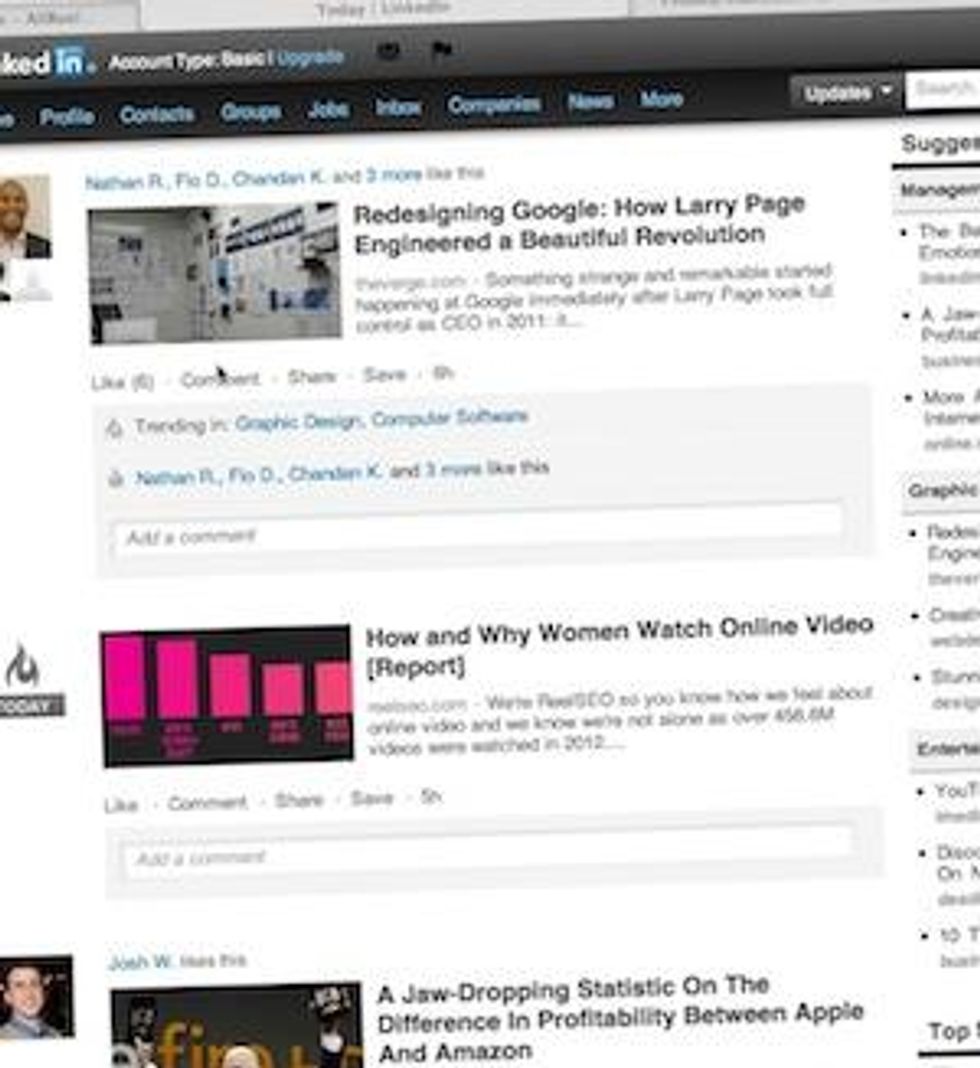Click the Graphic Design trending topic
Viewport: 980px width, 1068px height.
point(298,422)
